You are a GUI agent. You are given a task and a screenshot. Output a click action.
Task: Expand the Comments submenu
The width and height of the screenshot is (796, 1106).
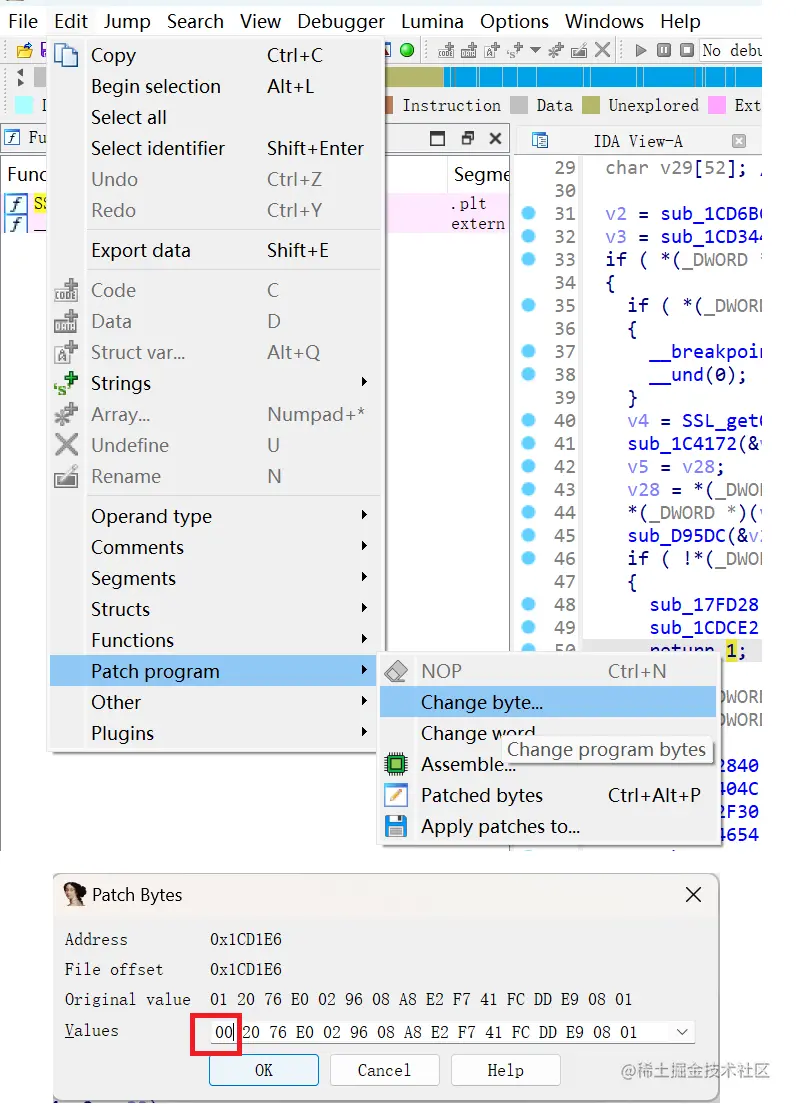click(x=216, y=547)
